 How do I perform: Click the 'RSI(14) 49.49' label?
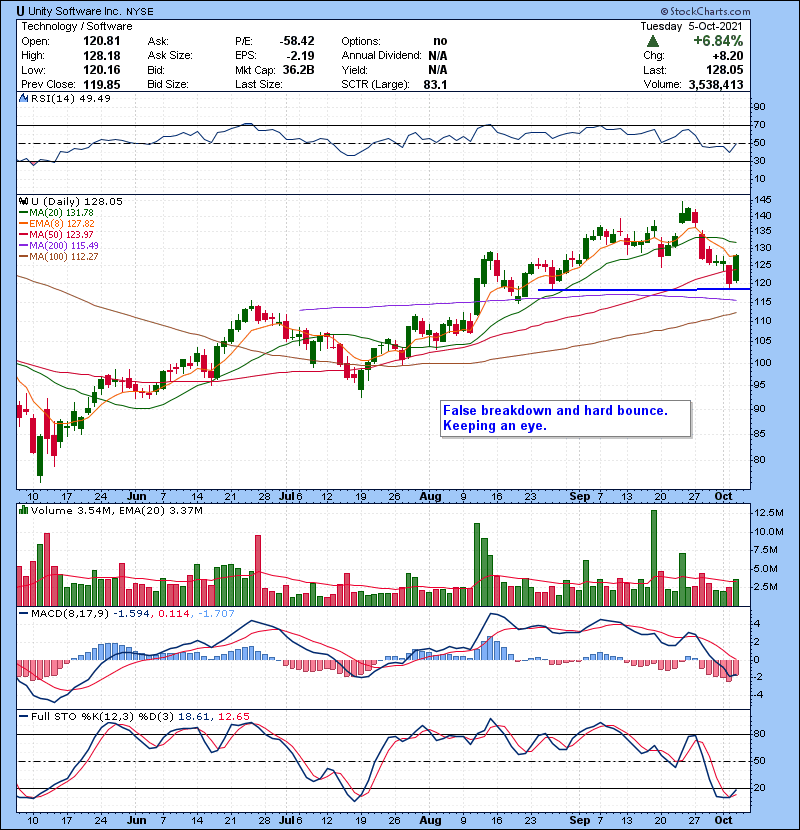coord(70,98)
